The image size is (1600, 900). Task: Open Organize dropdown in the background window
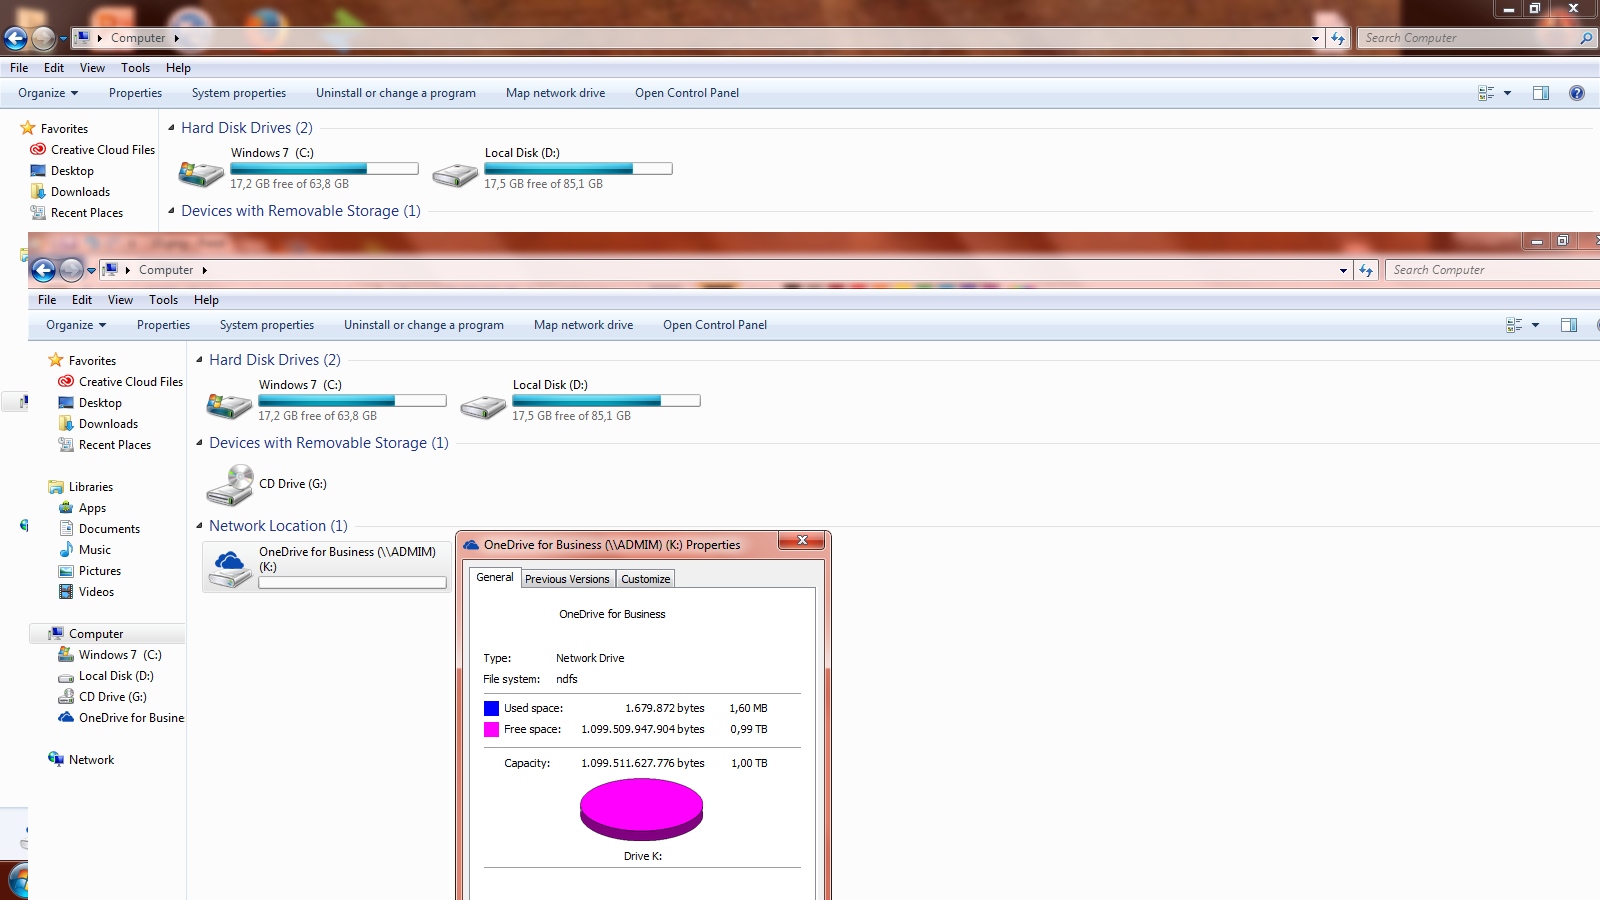48,93
